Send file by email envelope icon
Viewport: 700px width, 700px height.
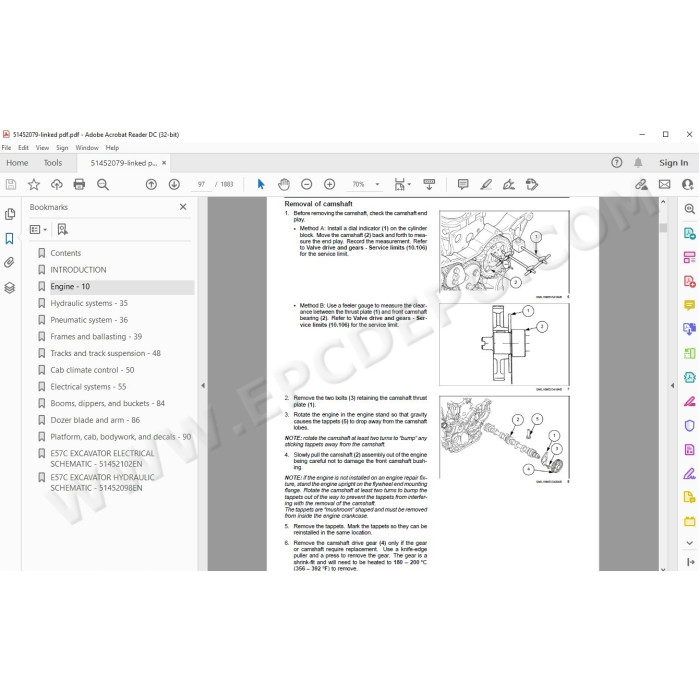tap(665, 184)
